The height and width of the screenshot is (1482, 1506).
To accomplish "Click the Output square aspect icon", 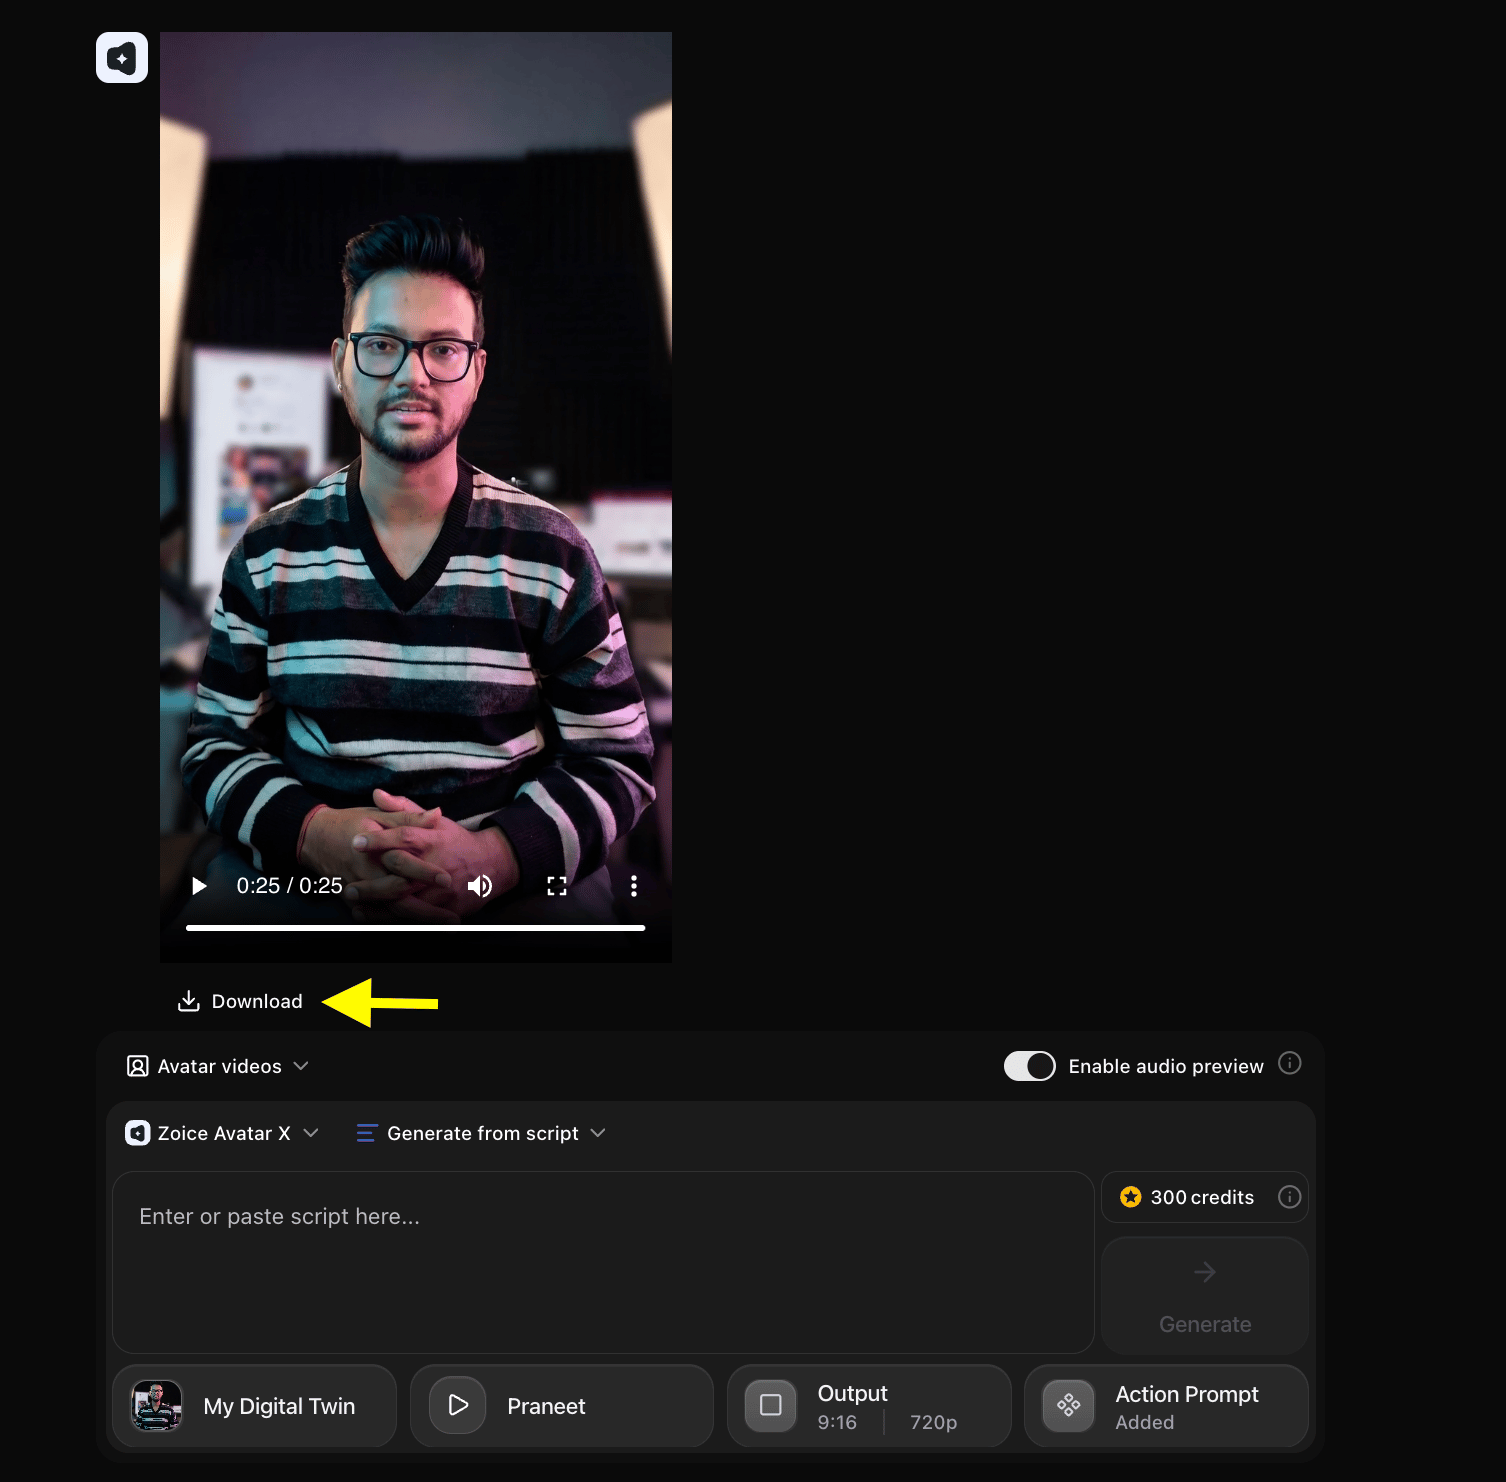I will (771, 1405).
